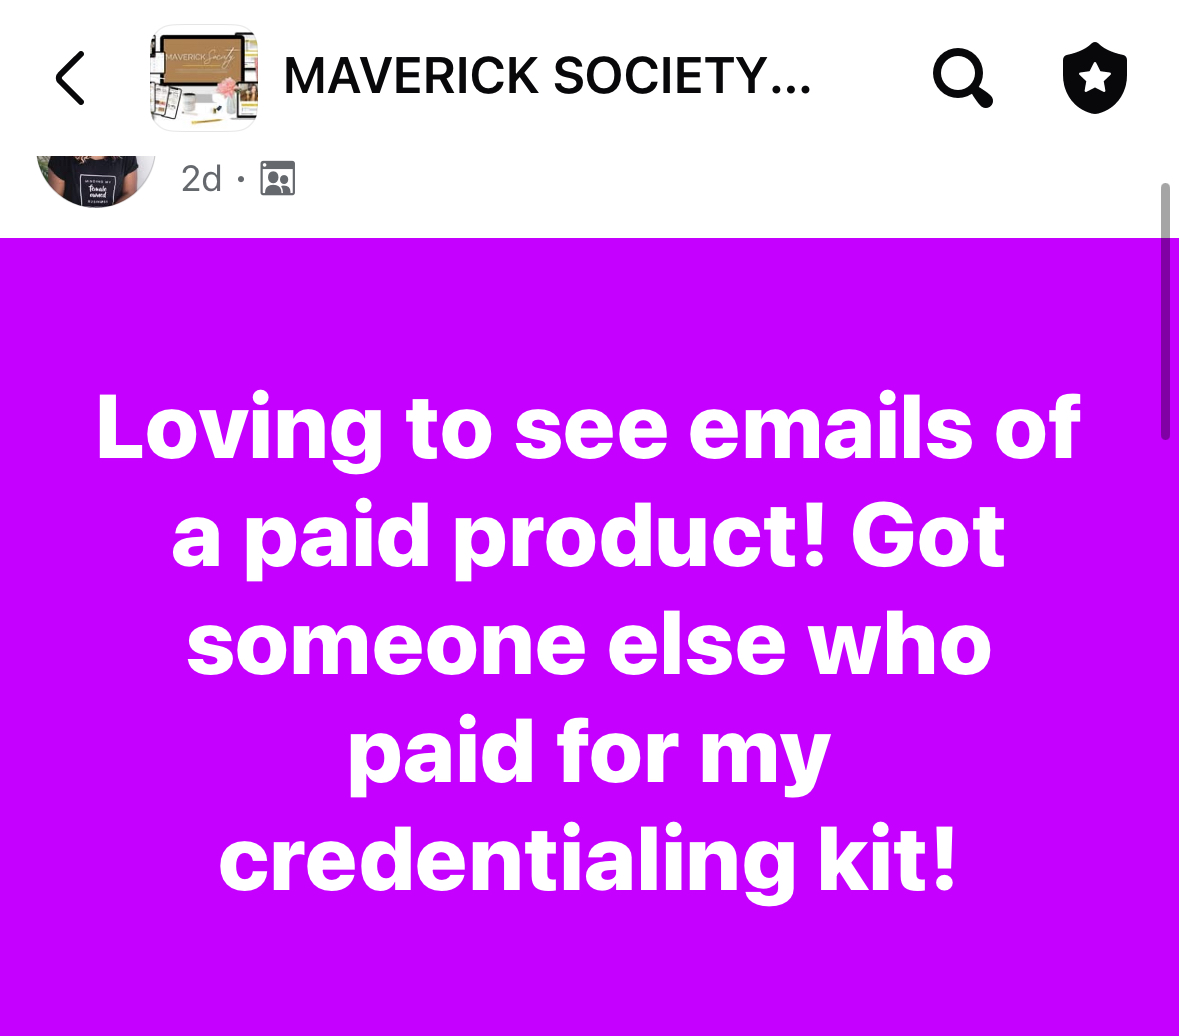Open admin tools shield star badge
The image size is (1179, 1036).
click(x=1095, y=77)
